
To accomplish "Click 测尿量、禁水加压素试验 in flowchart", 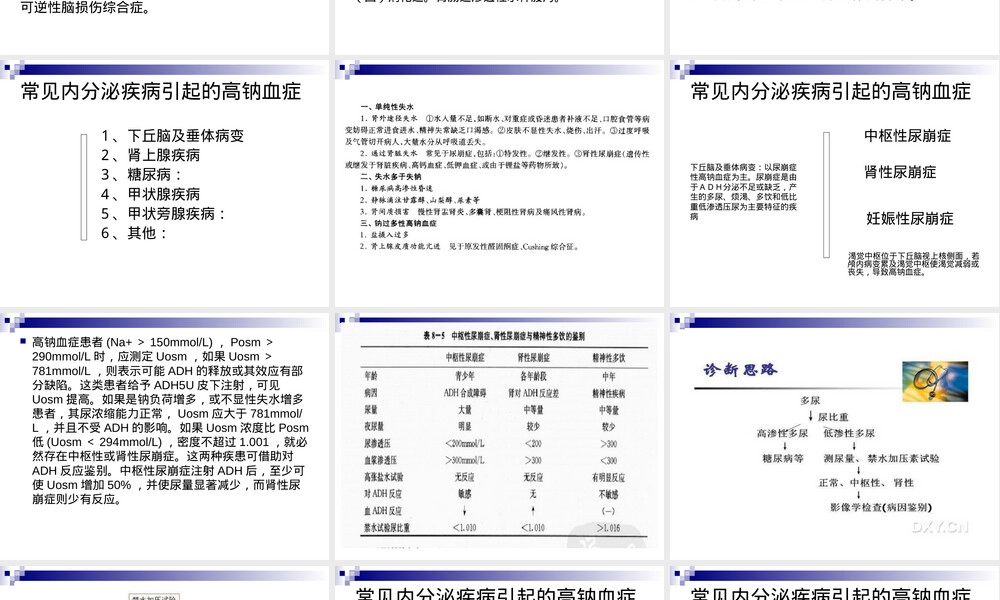I will (x=881, y=458).
